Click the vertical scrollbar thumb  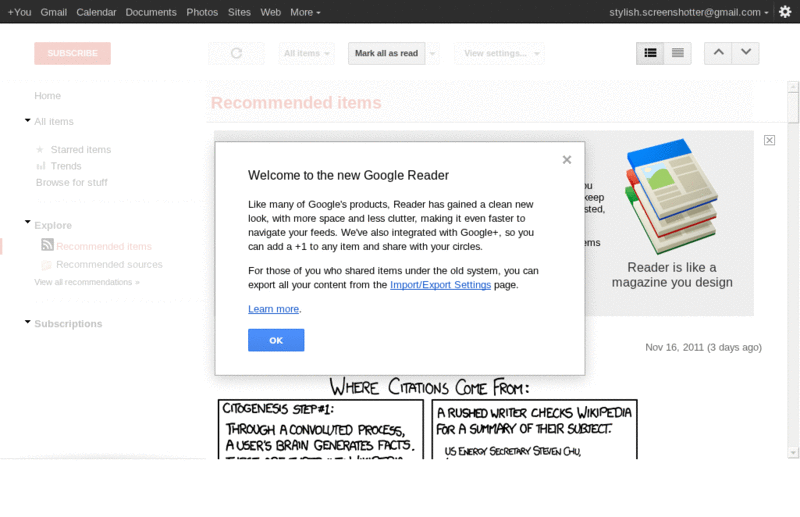click(793, 108)
